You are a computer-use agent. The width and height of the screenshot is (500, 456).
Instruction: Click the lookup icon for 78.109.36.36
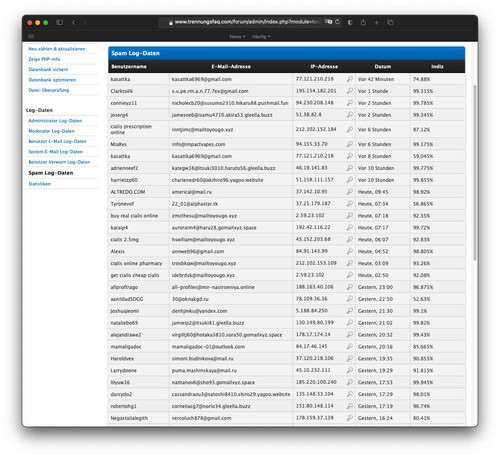point(350,299)
